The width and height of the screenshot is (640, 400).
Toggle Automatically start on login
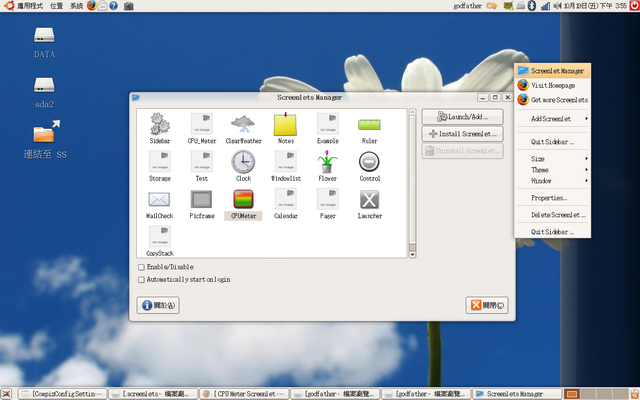pyautogui.click(x=141, y=280)
